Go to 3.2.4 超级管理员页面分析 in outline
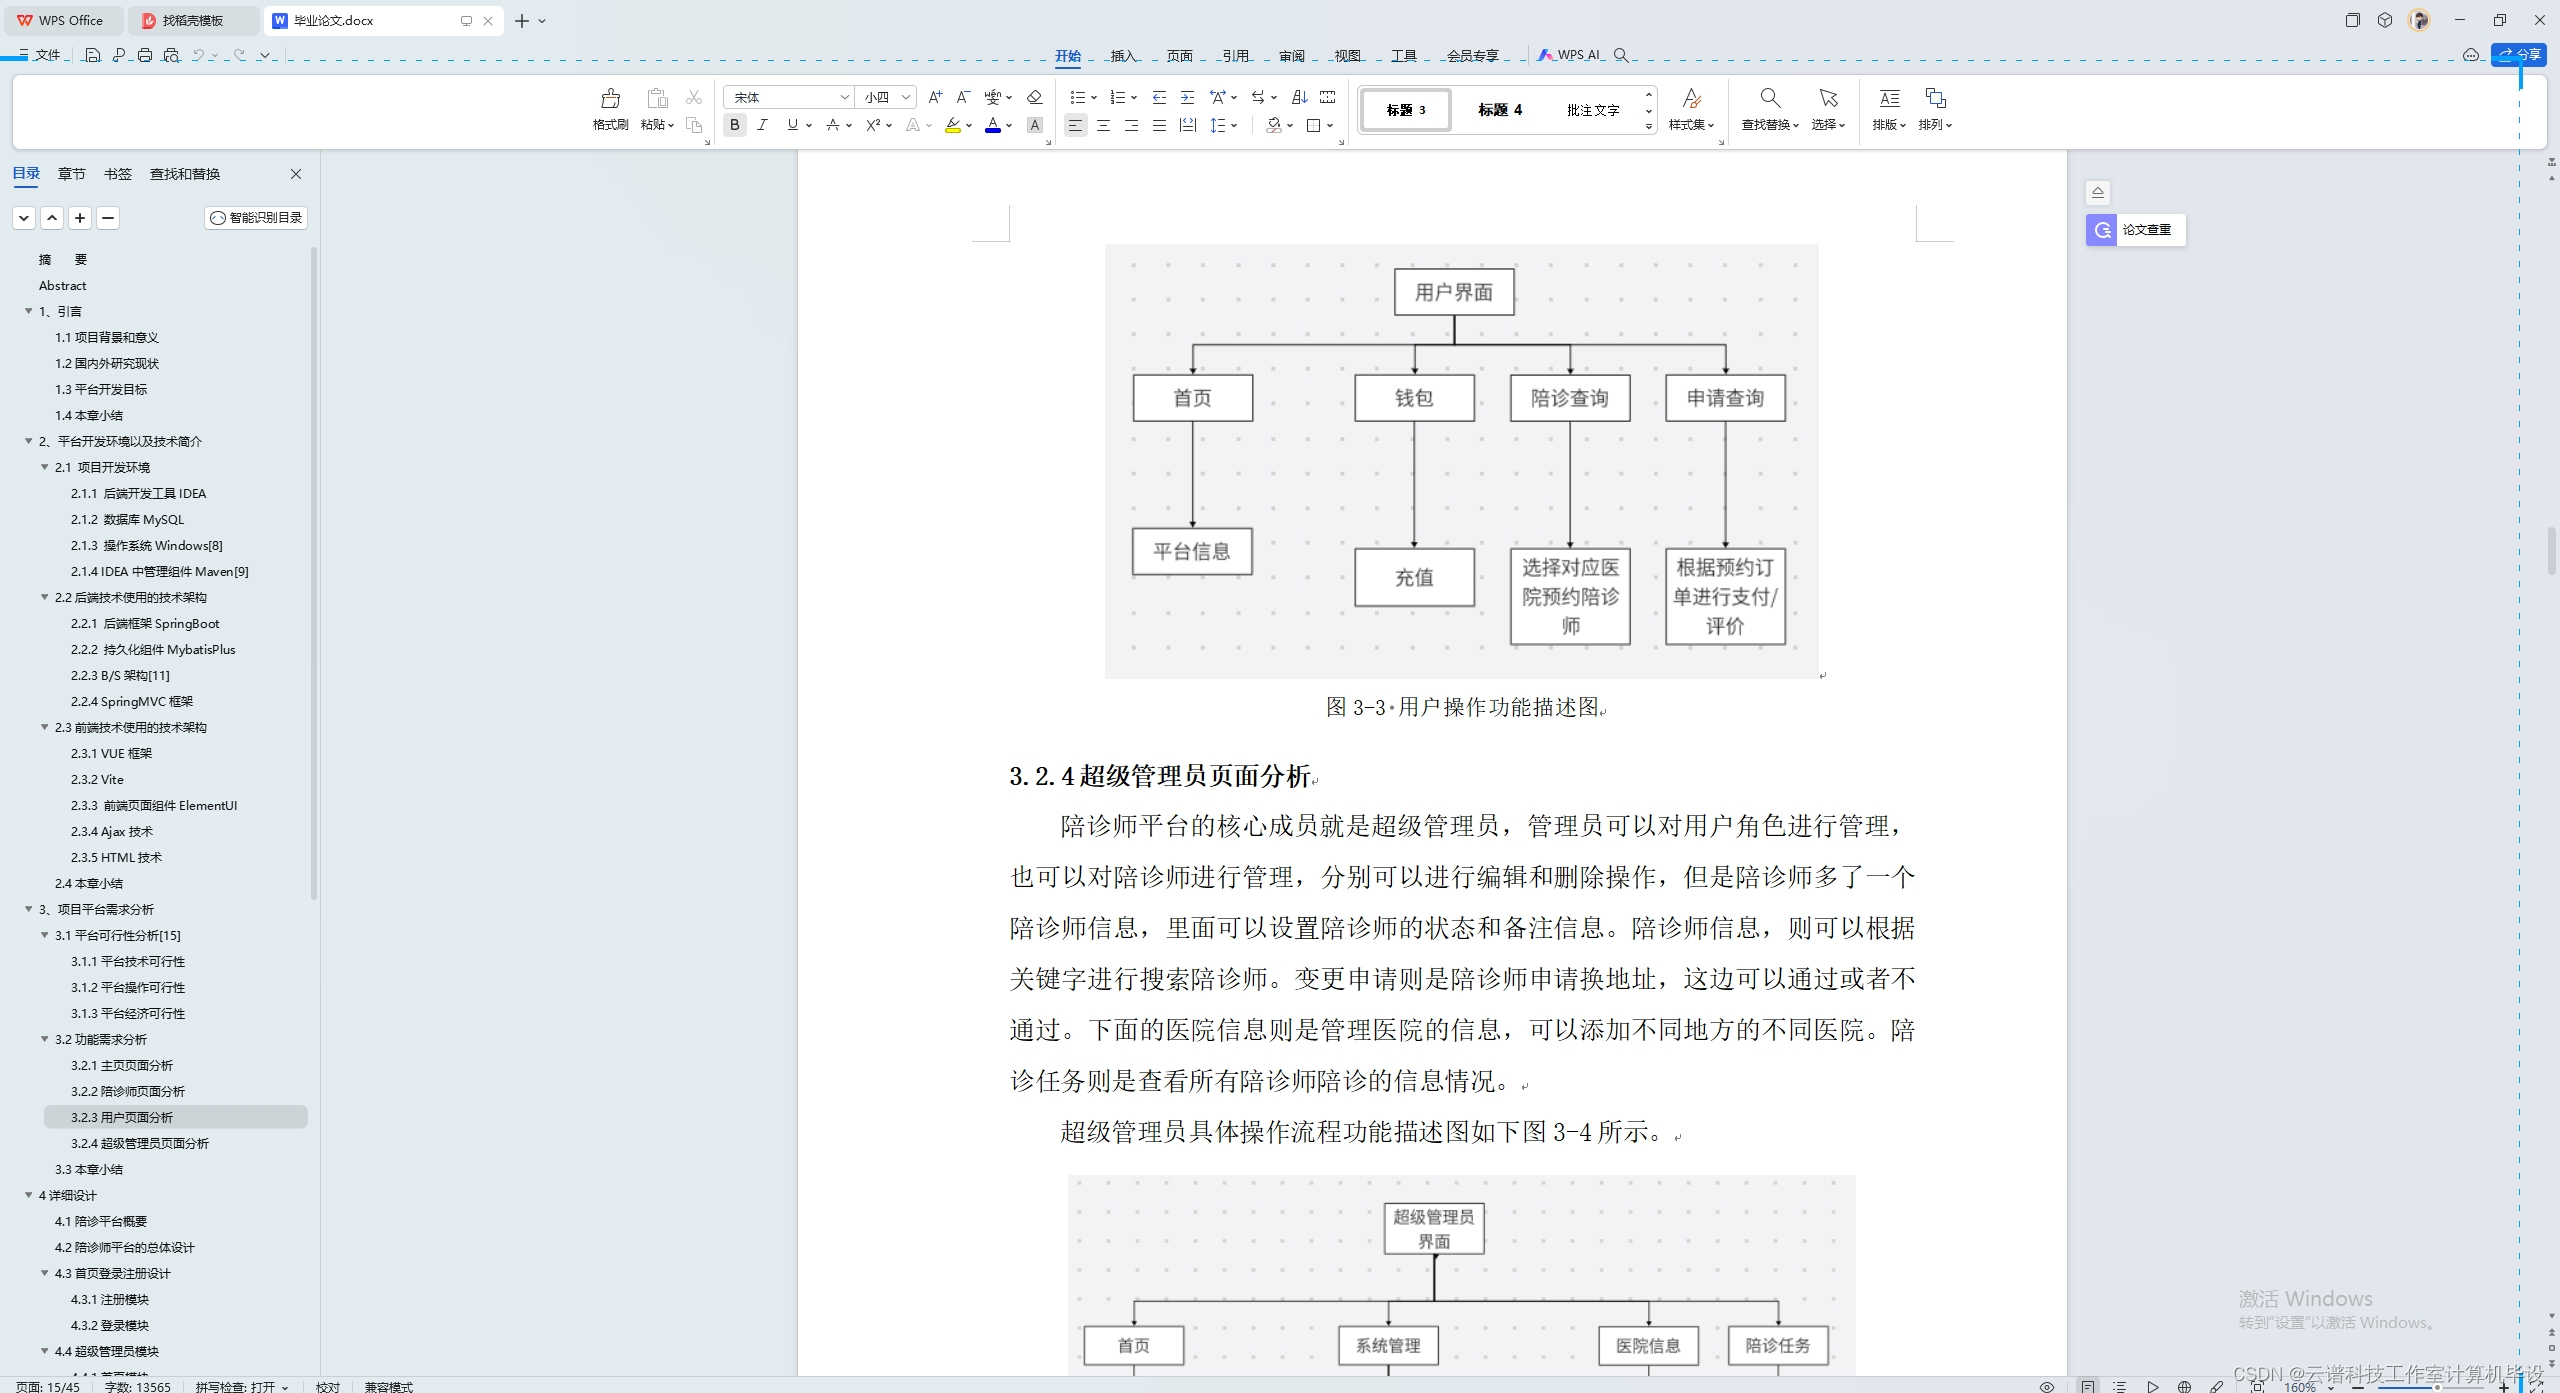Screen dimensions: 2560x1393 pyautogui.click(x=140, y=1143)
